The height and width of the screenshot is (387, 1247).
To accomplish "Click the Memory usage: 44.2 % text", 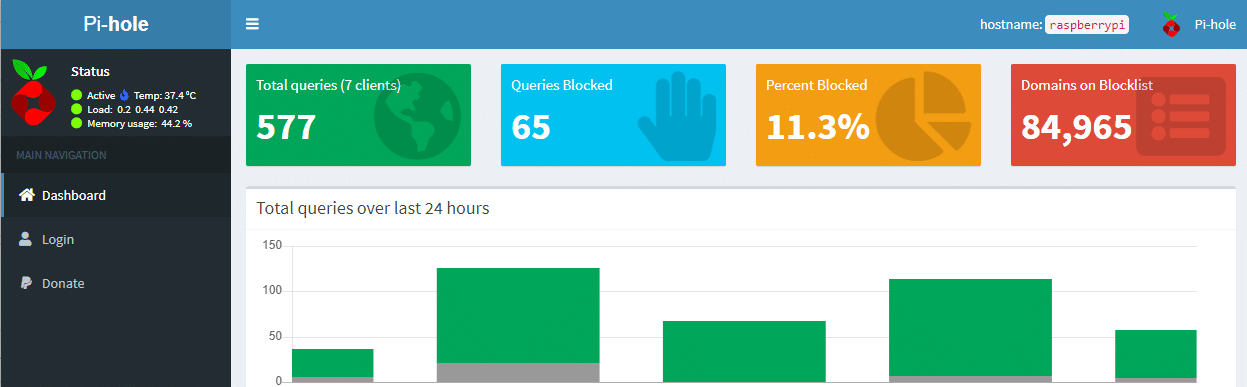I will pyautogui.click(x=139, y=123).
